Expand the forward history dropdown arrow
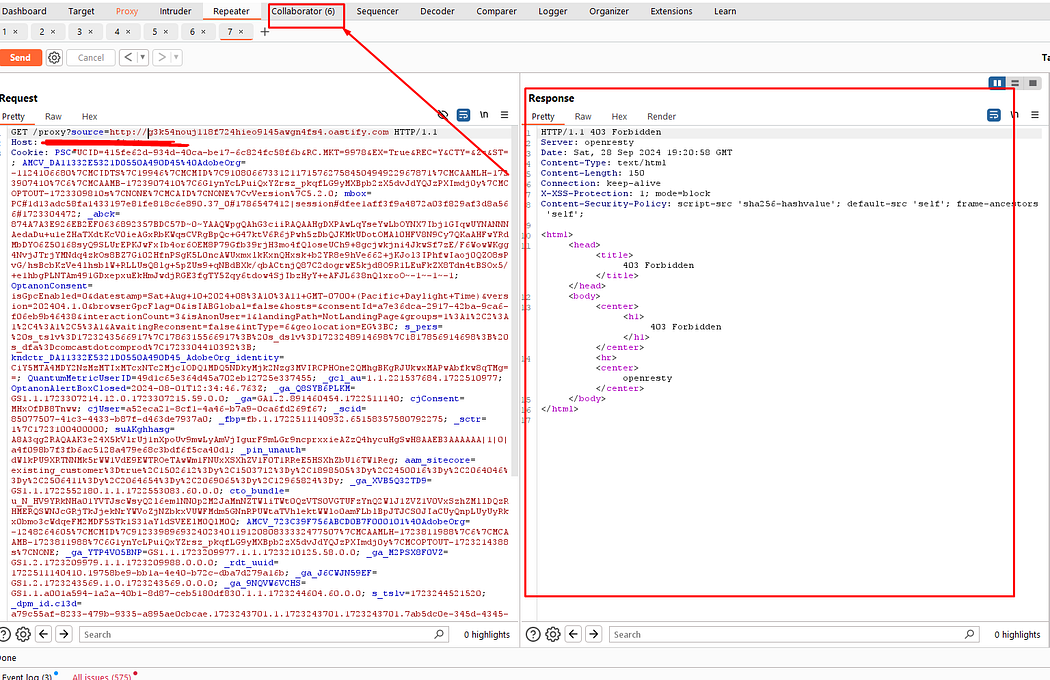 click(176, 58)
